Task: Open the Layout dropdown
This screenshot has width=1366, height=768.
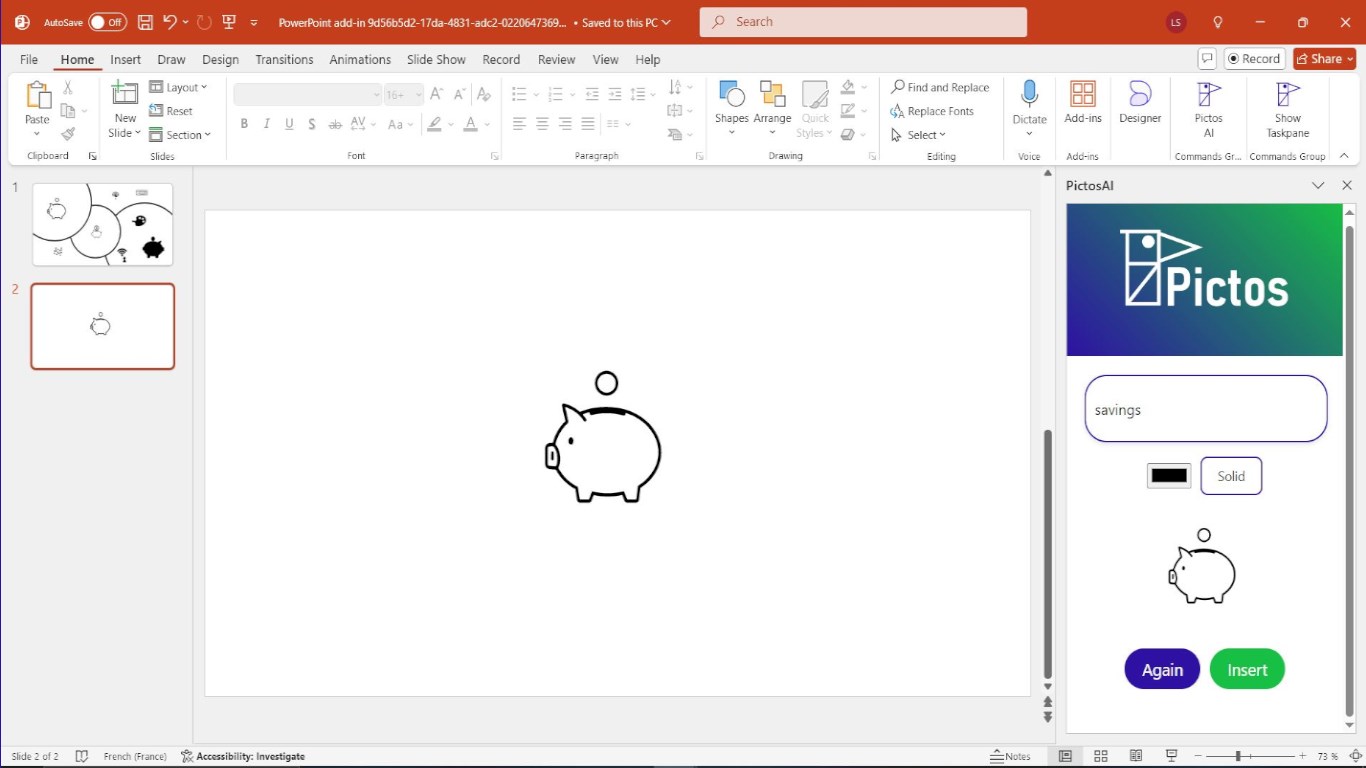Action: (178, 88)
